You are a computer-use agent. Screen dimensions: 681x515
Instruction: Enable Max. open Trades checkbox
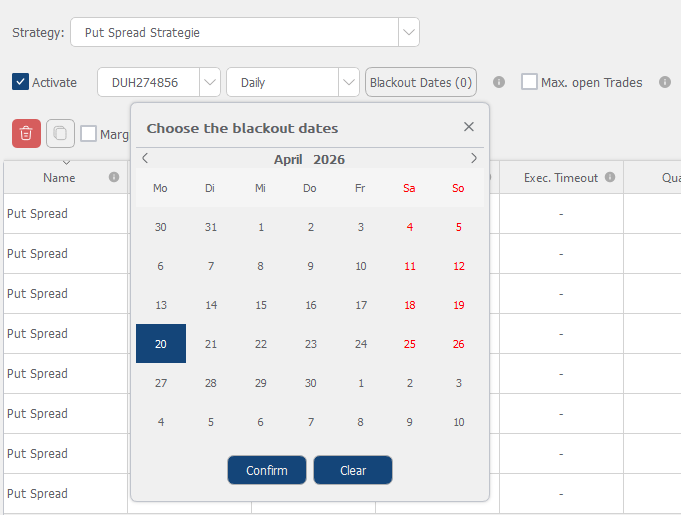coord(529,82)
